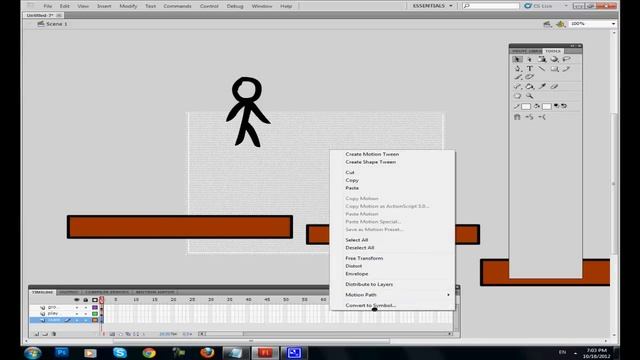Select the Brush tool
The image size is (640, 360).
(x=517, y=77)
